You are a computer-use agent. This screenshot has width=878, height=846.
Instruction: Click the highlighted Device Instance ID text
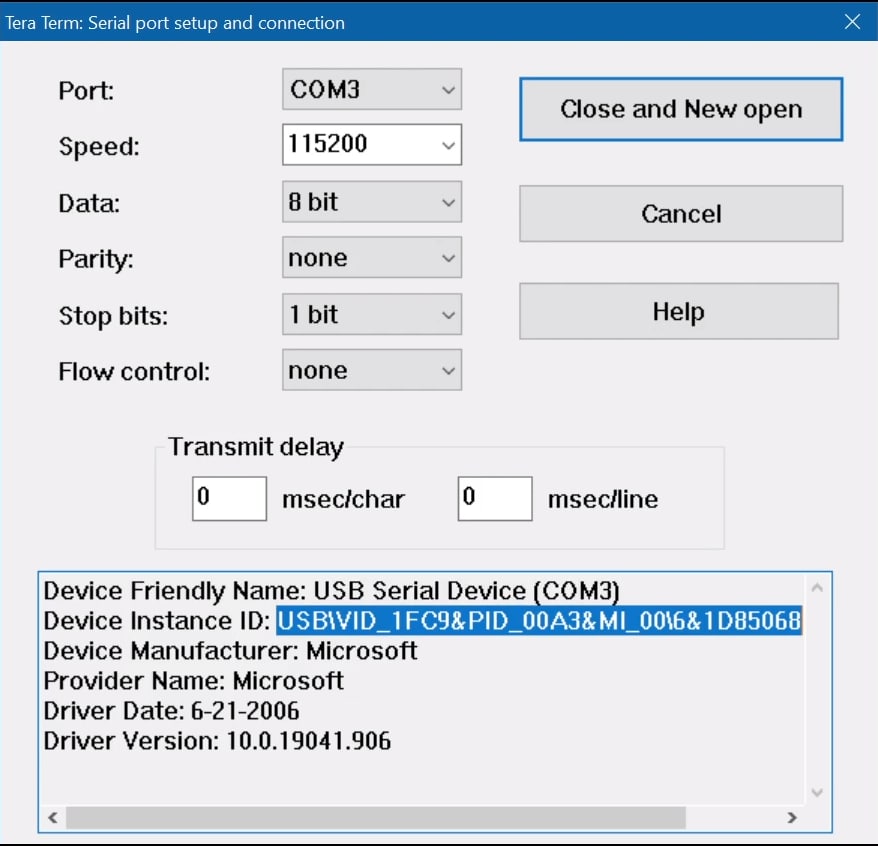pos(538,621)
